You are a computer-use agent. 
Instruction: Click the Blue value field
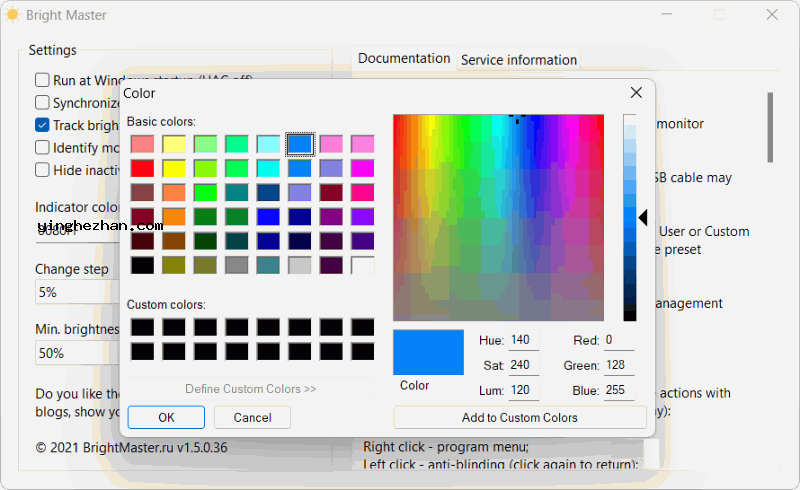point(619,390)
